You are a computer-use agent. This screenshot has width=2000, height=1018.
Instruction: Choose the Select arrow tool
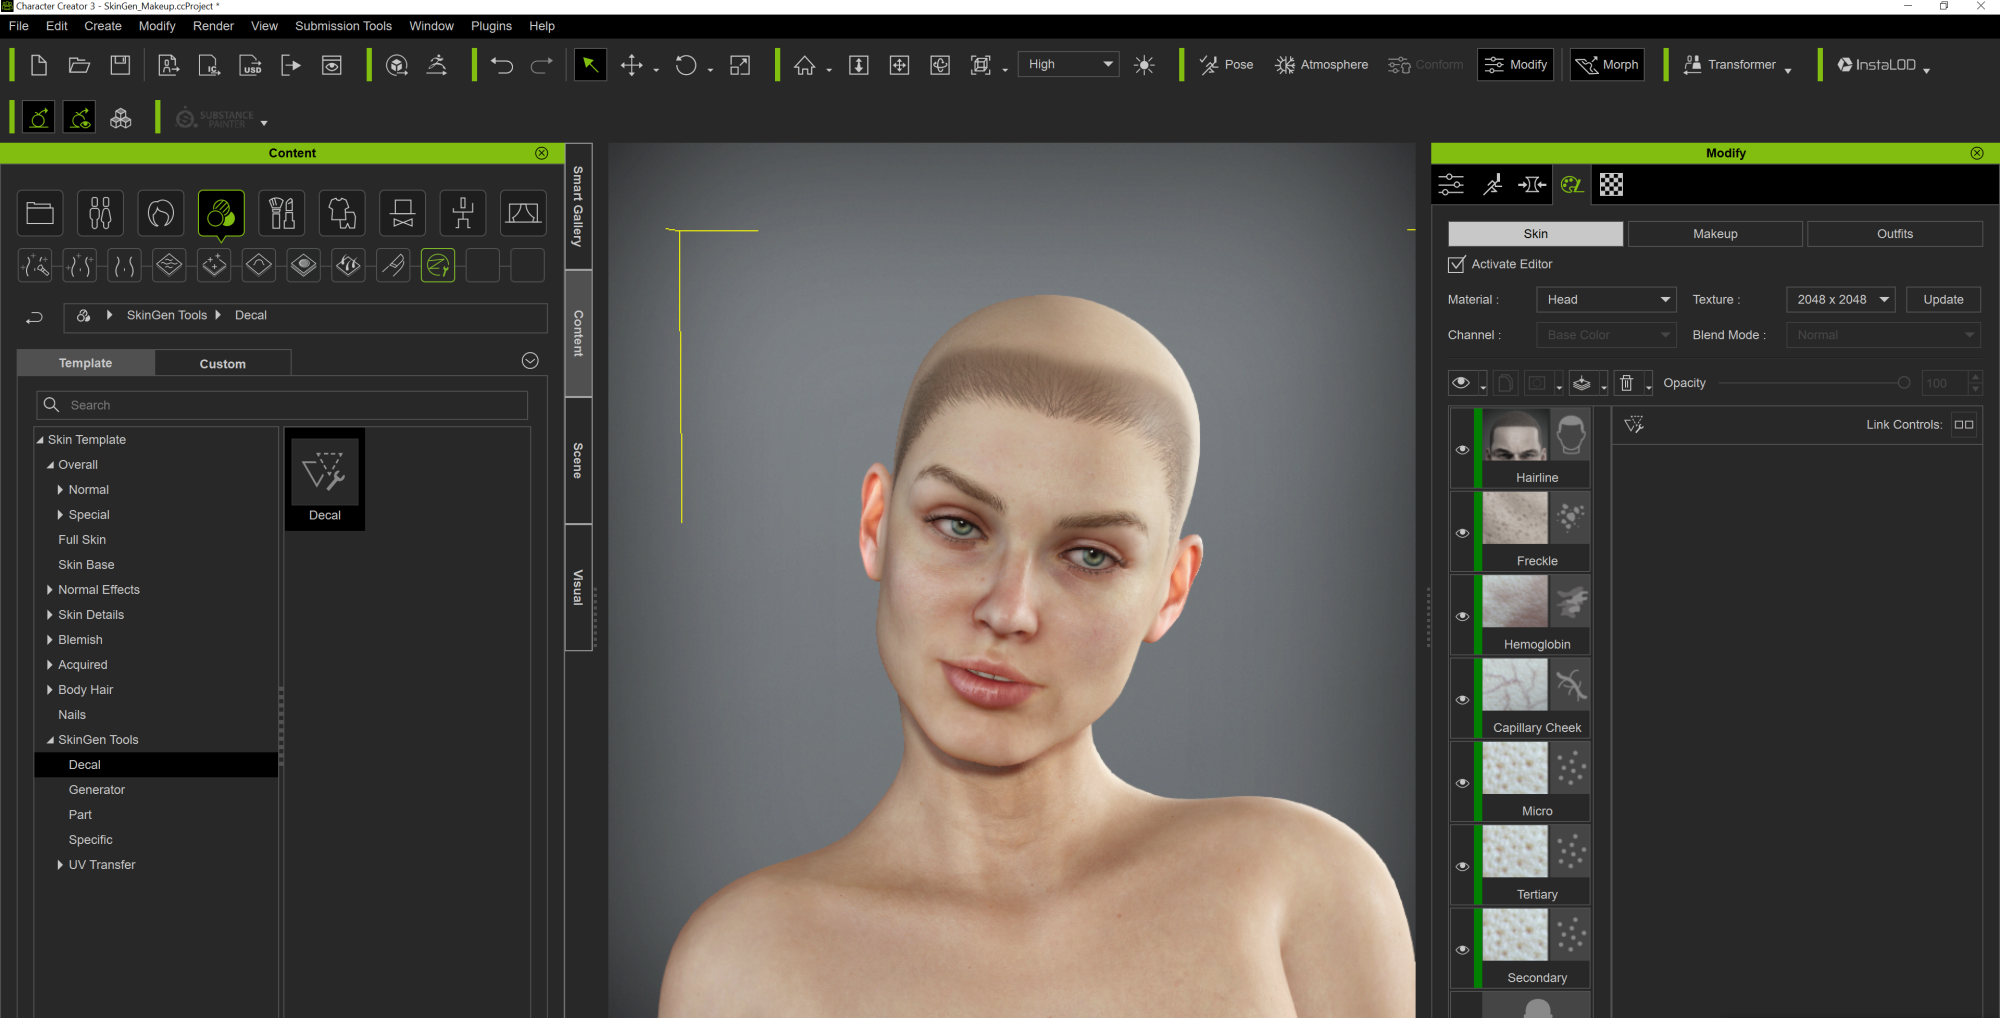[590, 65]
